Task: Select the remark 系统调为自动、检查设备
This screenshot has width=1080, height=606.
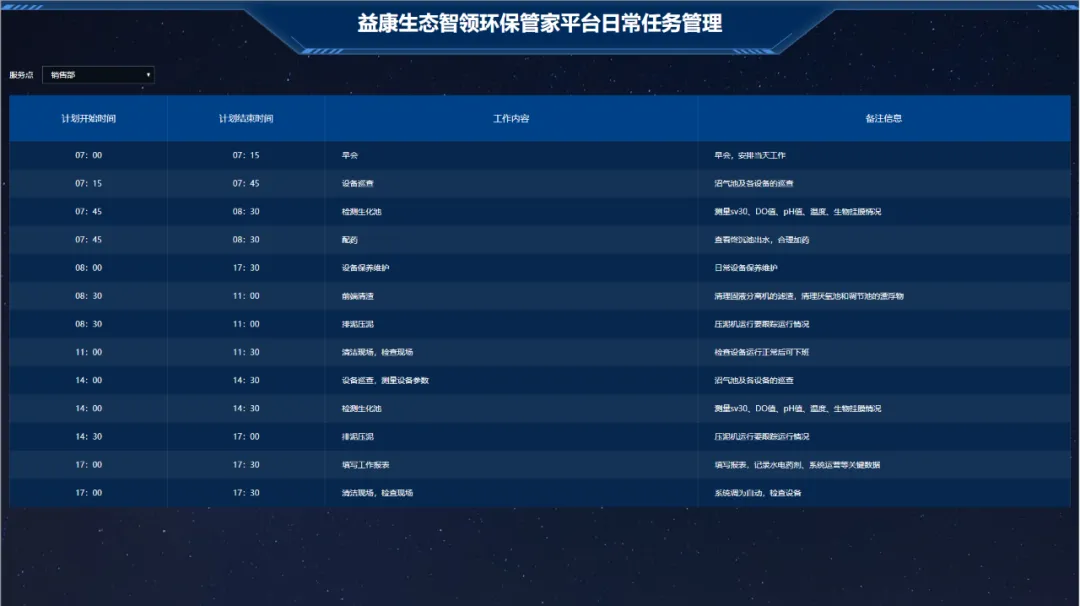Action: click(758, 493)
